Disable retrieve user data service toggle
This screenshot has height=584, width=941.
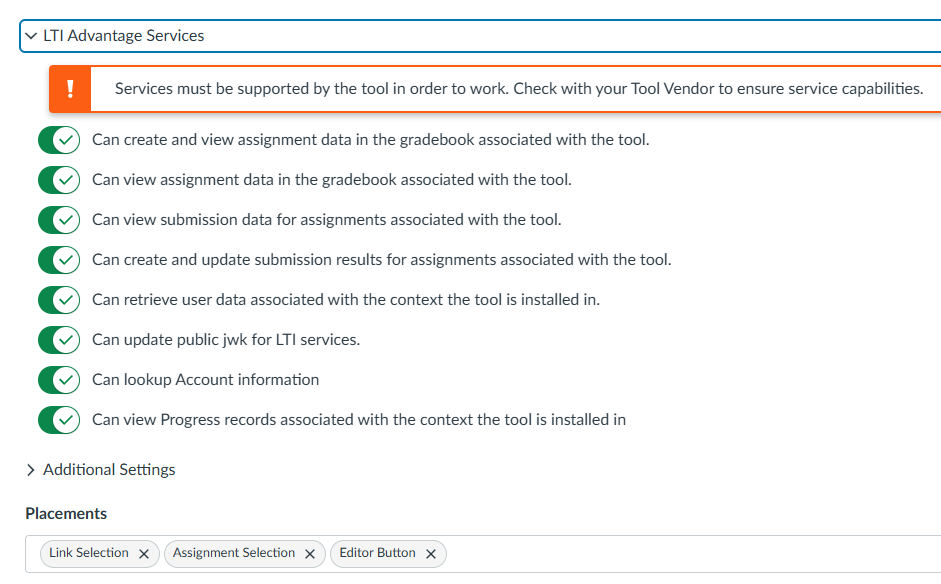pyautogui.click(x=59, y=300)
